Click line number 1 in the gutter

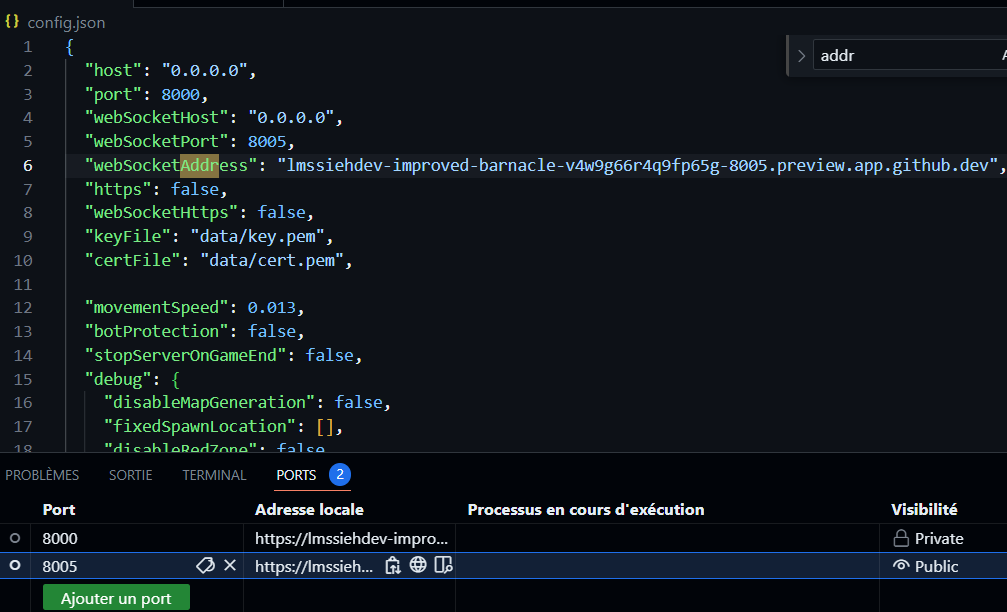(x=28, y=47)
